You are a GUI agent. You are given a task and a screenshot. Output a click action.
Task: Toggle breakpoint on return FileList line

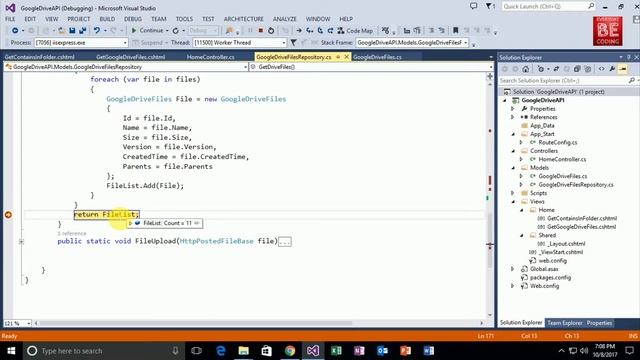coord(8,215)
